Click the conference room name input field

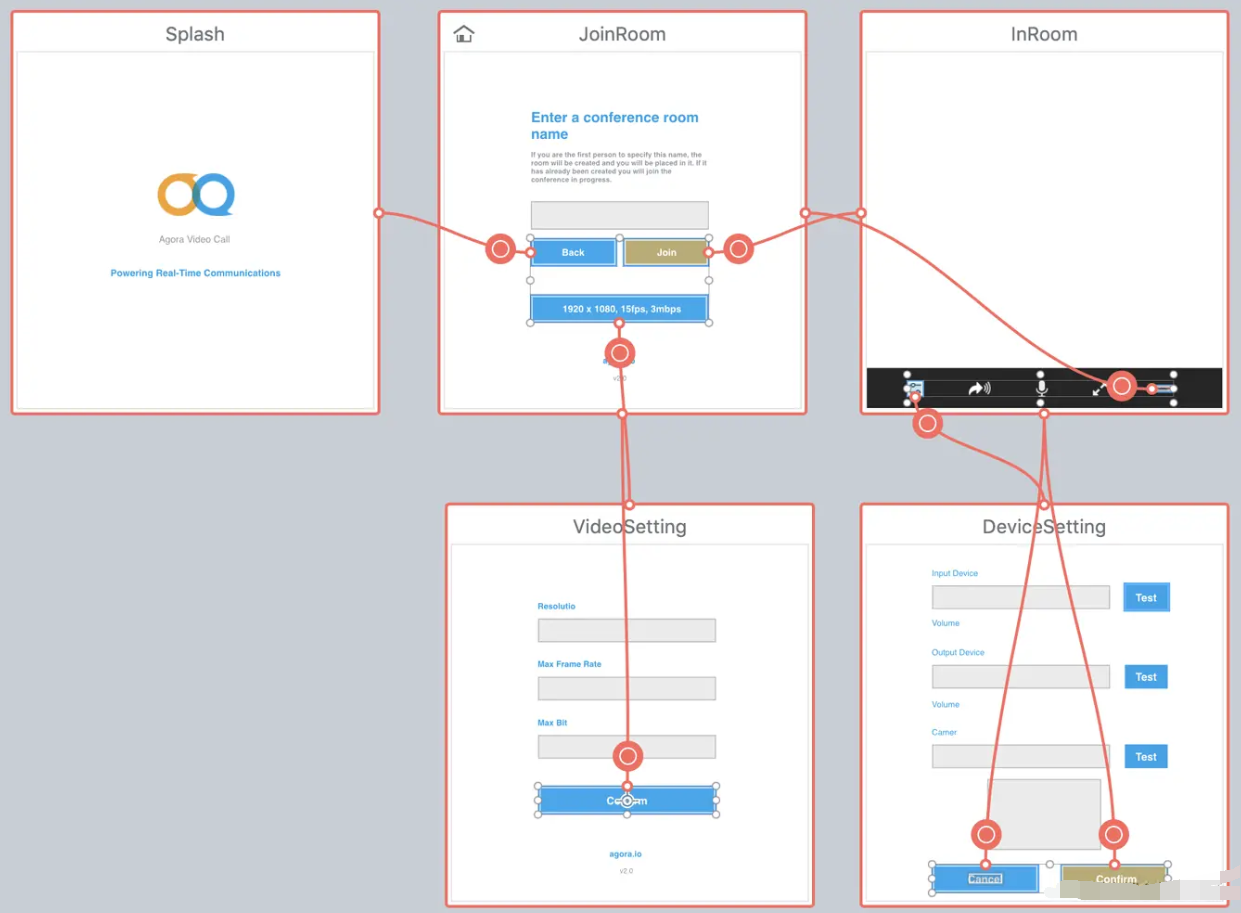pyautogui.click(x=620, y=215)
